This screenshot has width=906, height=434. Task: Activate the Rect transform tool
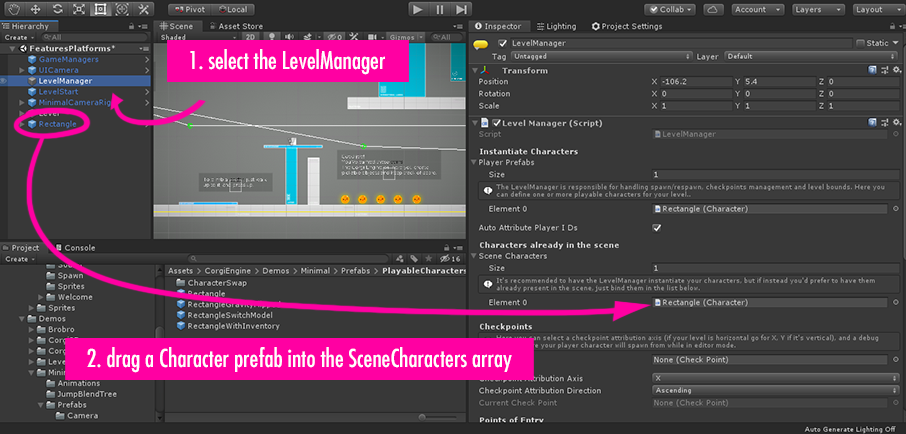pos(101,9)
